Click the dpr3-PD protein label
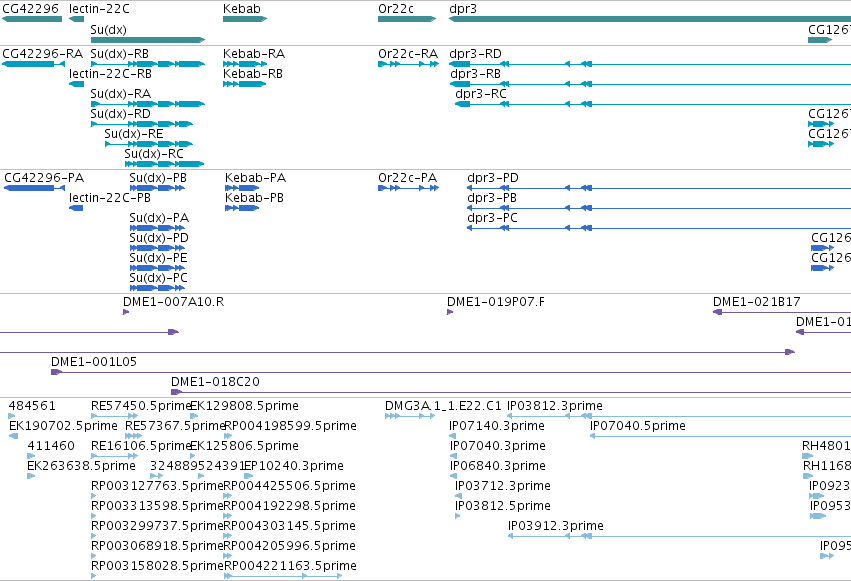The width and height of the screenshot is (851, 581). pos(493,178)
